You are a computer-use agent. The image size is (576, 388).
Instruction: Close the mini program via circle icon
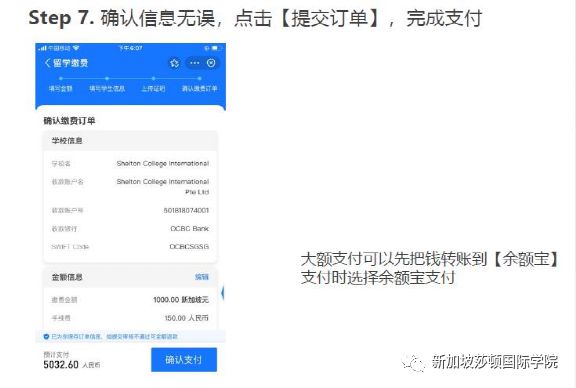211,63
